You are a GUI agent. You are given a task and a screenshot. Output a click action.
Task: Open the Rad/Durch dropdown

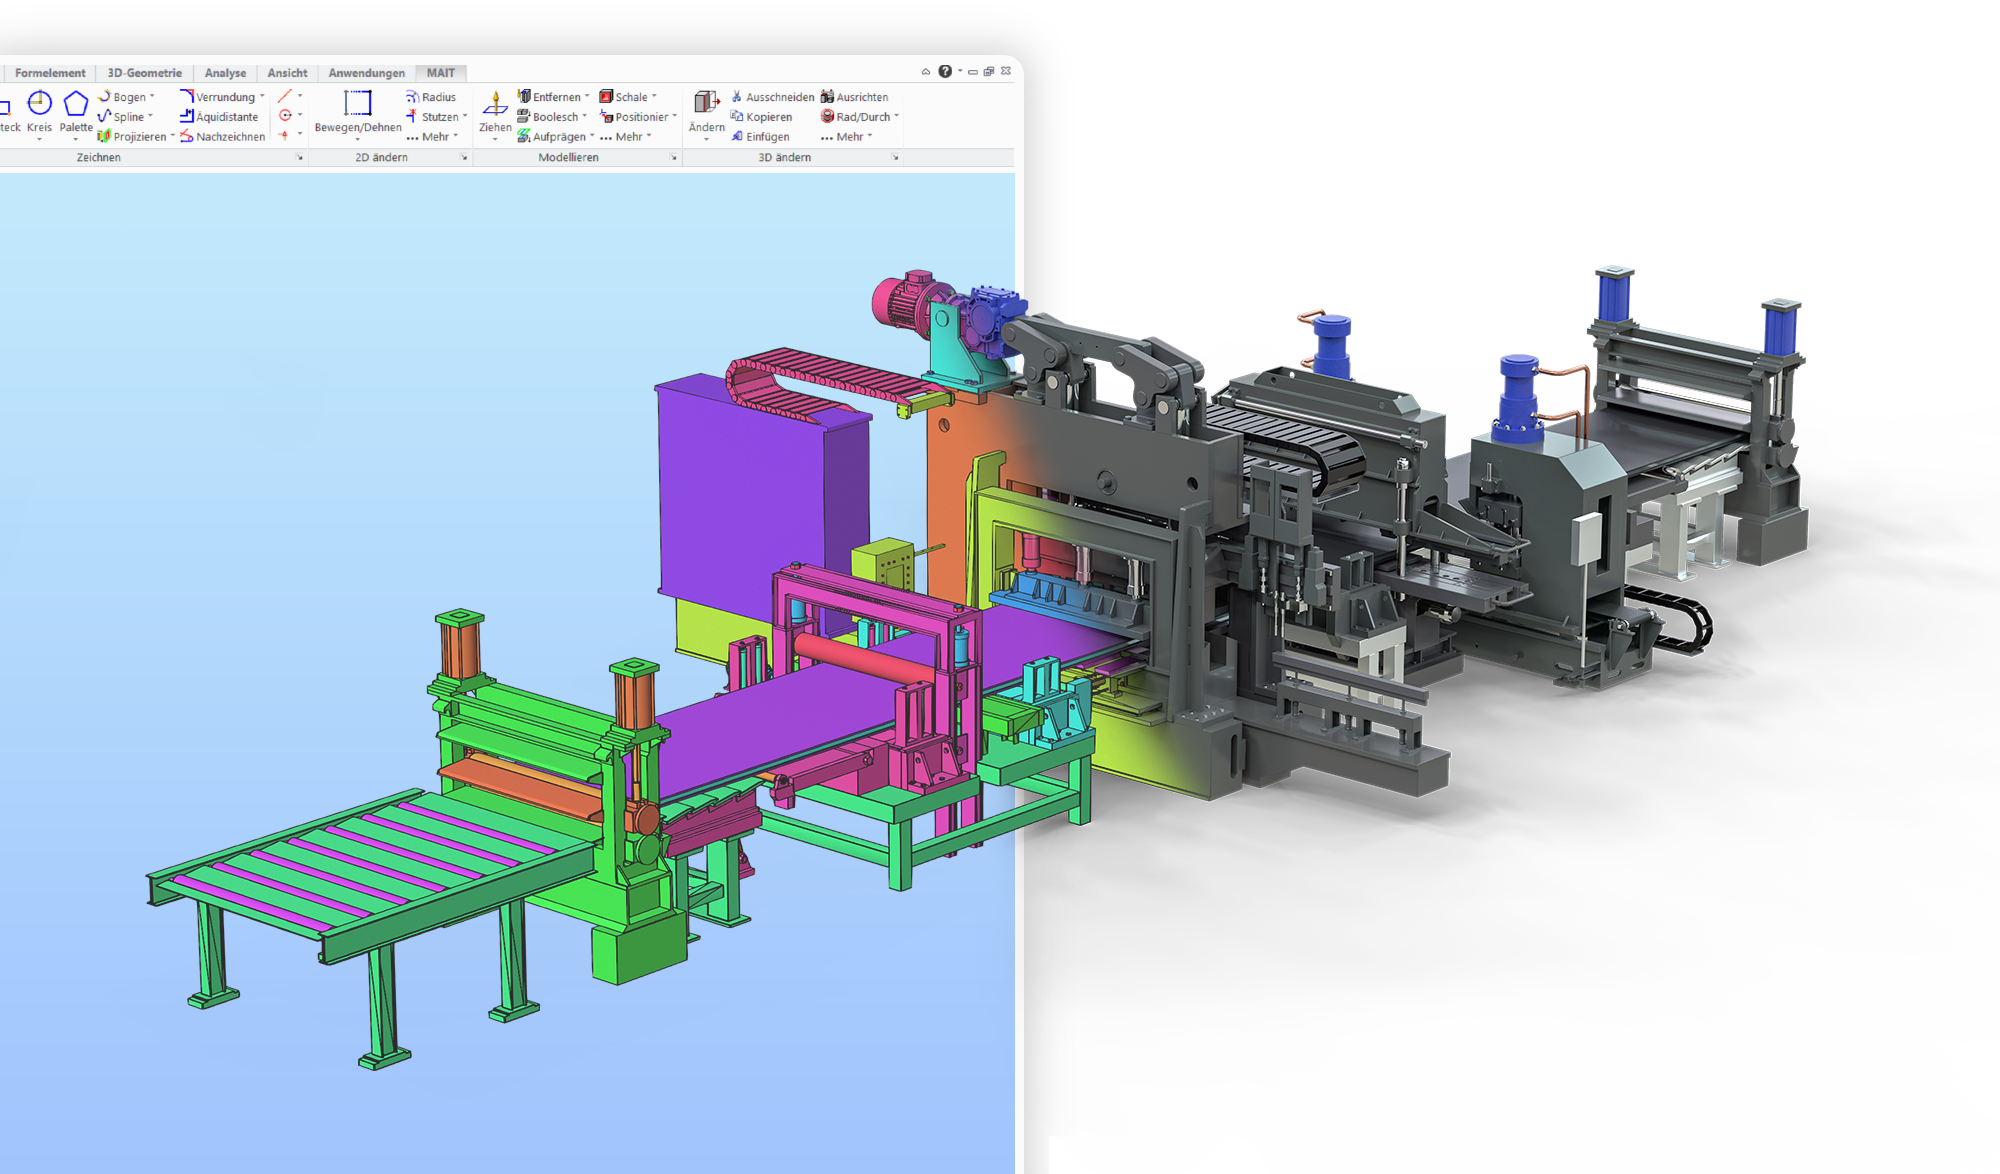(x=896, y=117)
